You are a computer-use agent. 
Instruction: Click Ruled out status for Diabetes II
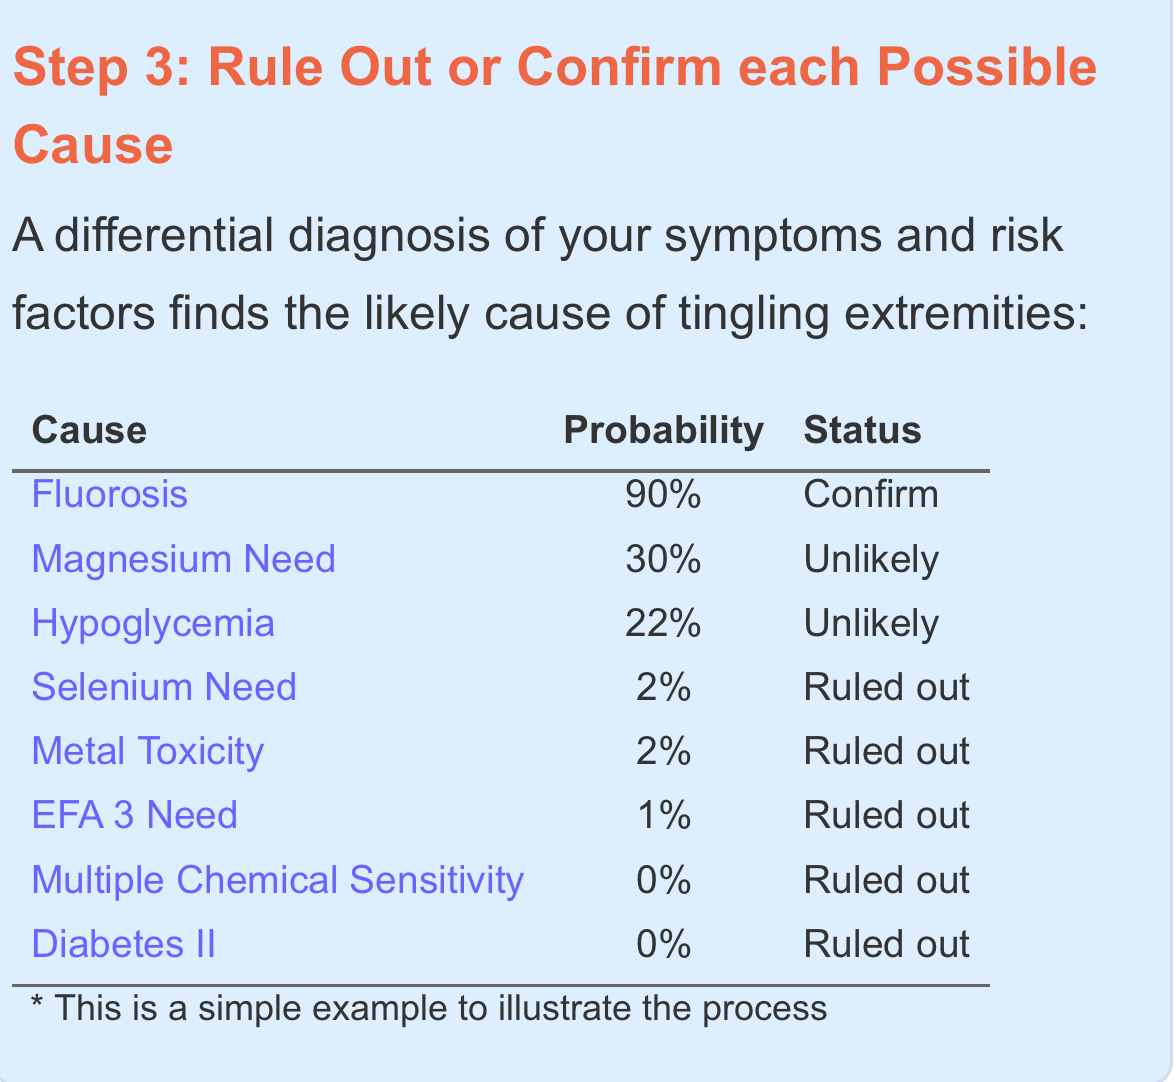tap(886, 944)
